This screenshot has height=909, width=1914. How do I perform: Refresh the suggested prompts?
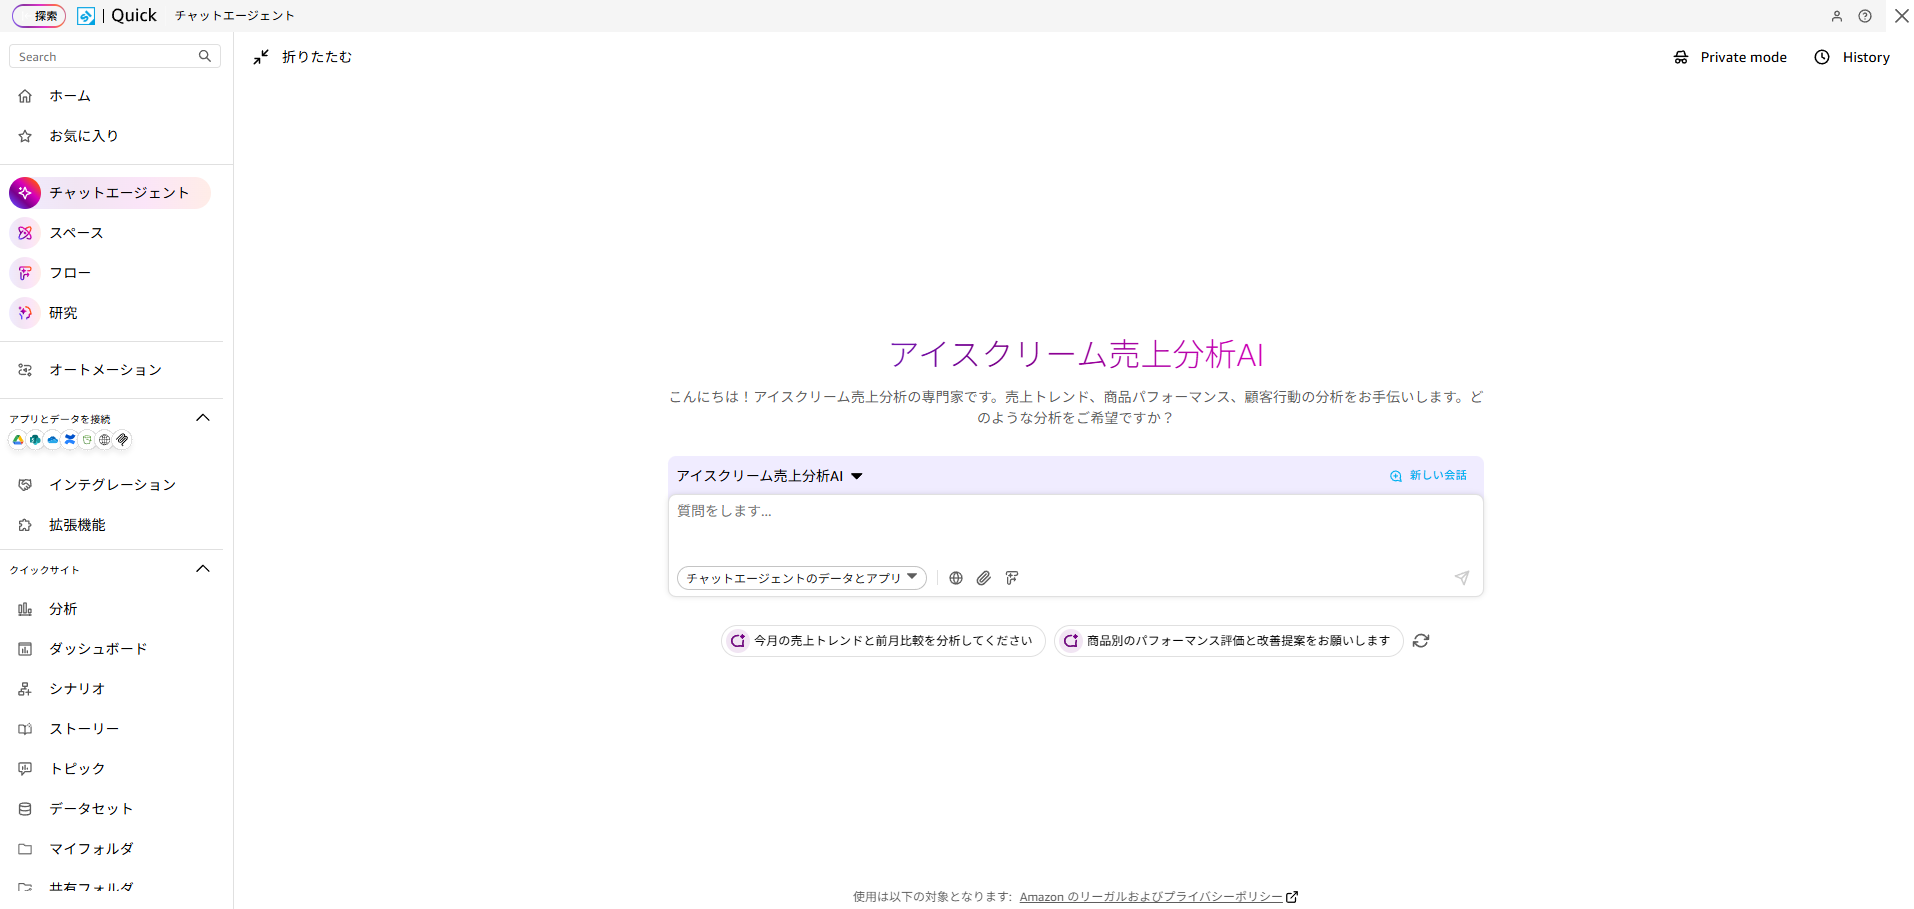1421,641
